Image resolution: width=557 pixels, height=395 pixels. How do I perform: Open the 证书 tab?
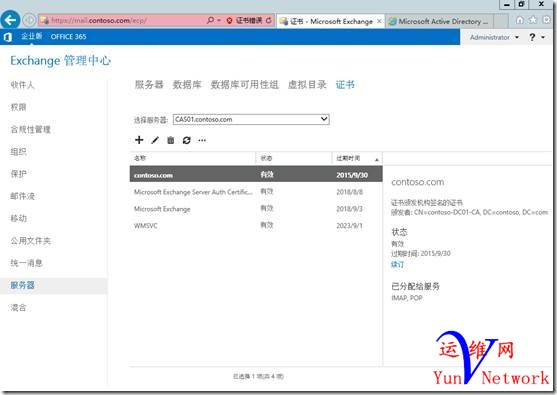point(345,85)
